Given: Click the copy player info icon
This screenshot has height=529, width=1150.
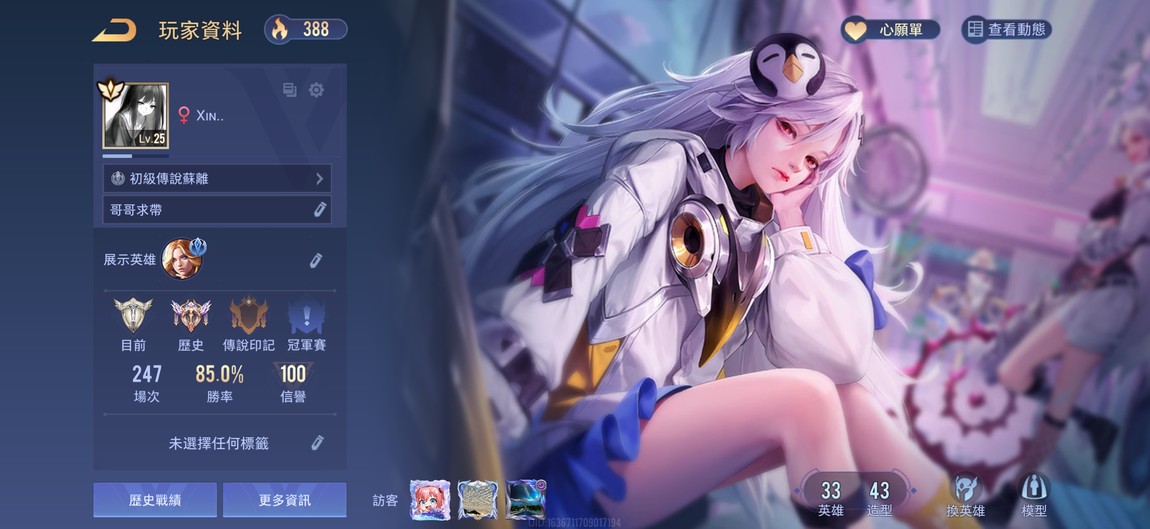Looking at the screenshot, I should click(x=290, y=90).
